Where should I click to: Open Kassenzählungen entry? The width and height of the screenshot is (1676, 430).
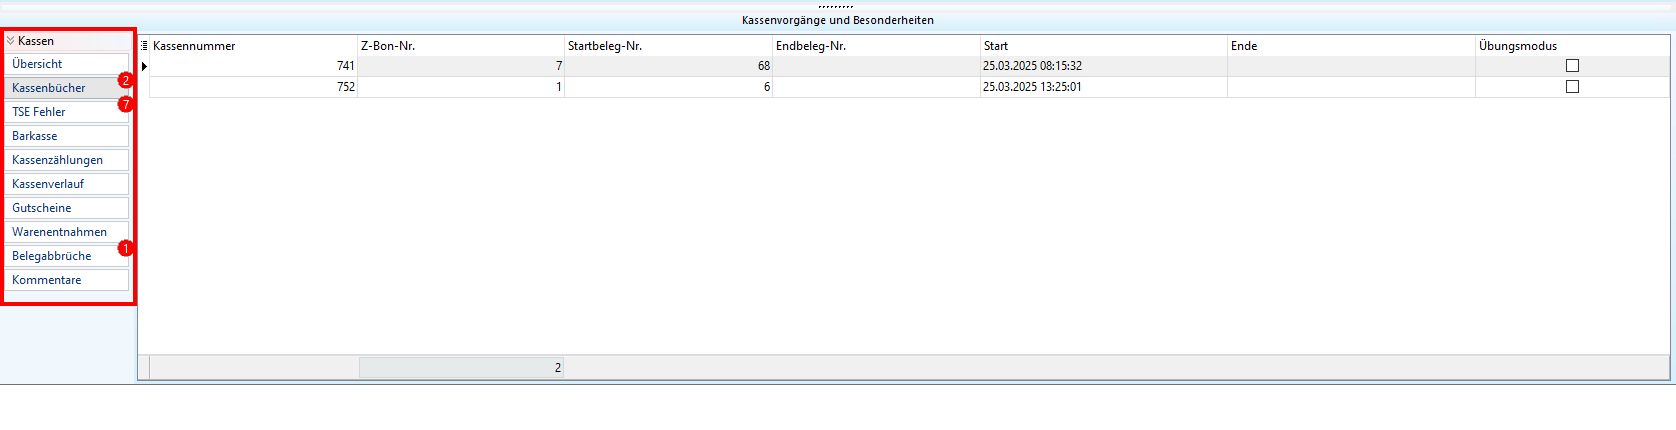point(67,160)
